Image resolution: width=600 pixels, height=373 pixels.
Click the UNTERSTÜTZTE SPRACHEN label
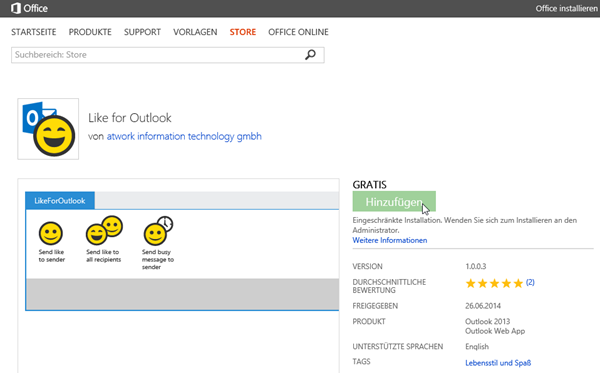(x=398, y=347)
